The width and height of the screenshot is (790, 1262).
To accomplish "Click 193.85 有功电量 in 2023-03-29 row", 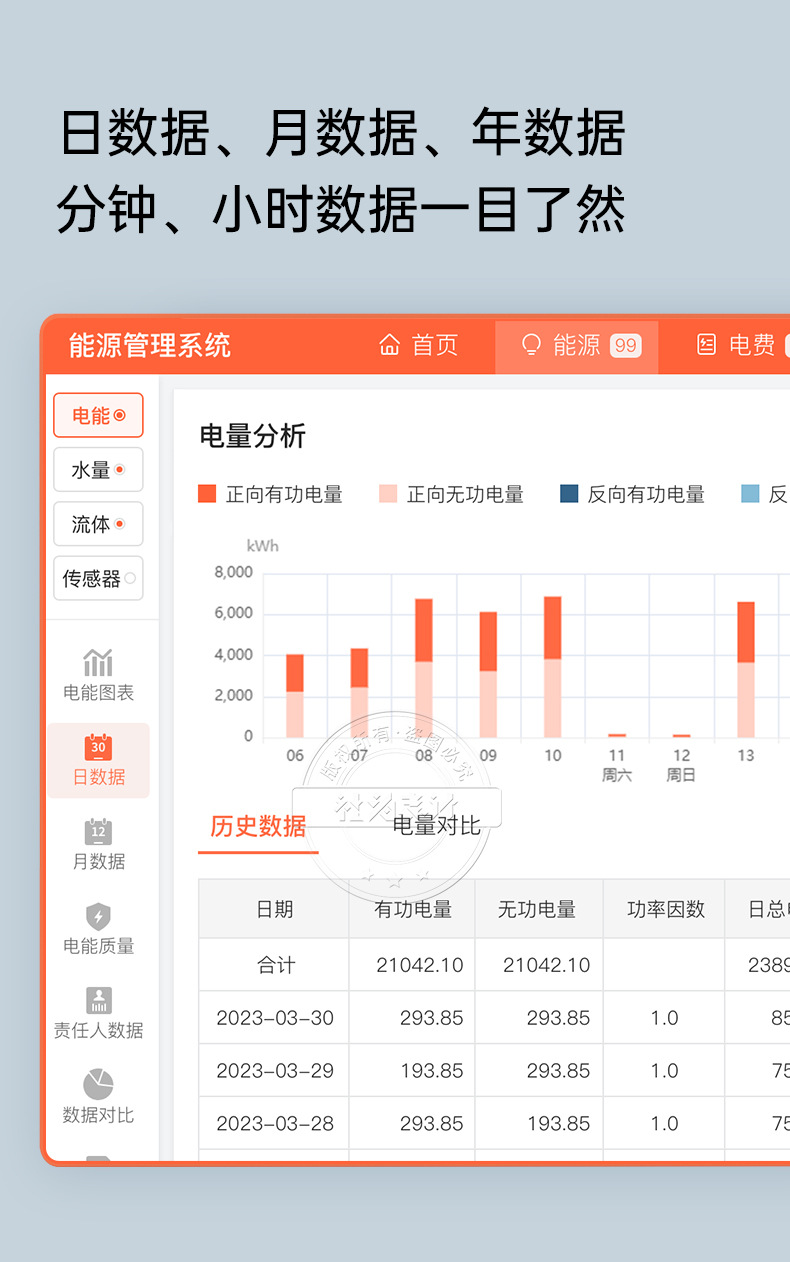I will click(432, 1071).
